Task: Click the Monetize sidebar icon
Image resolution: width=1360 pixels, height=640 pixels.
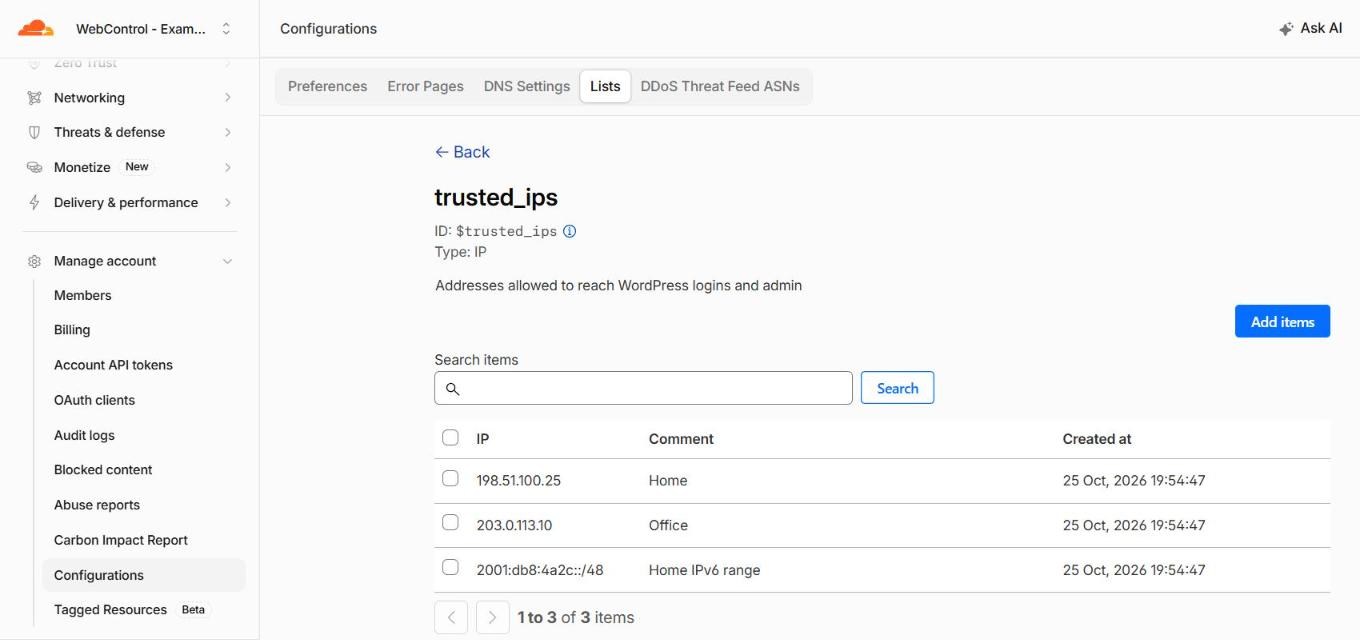Action: point(34,167)
